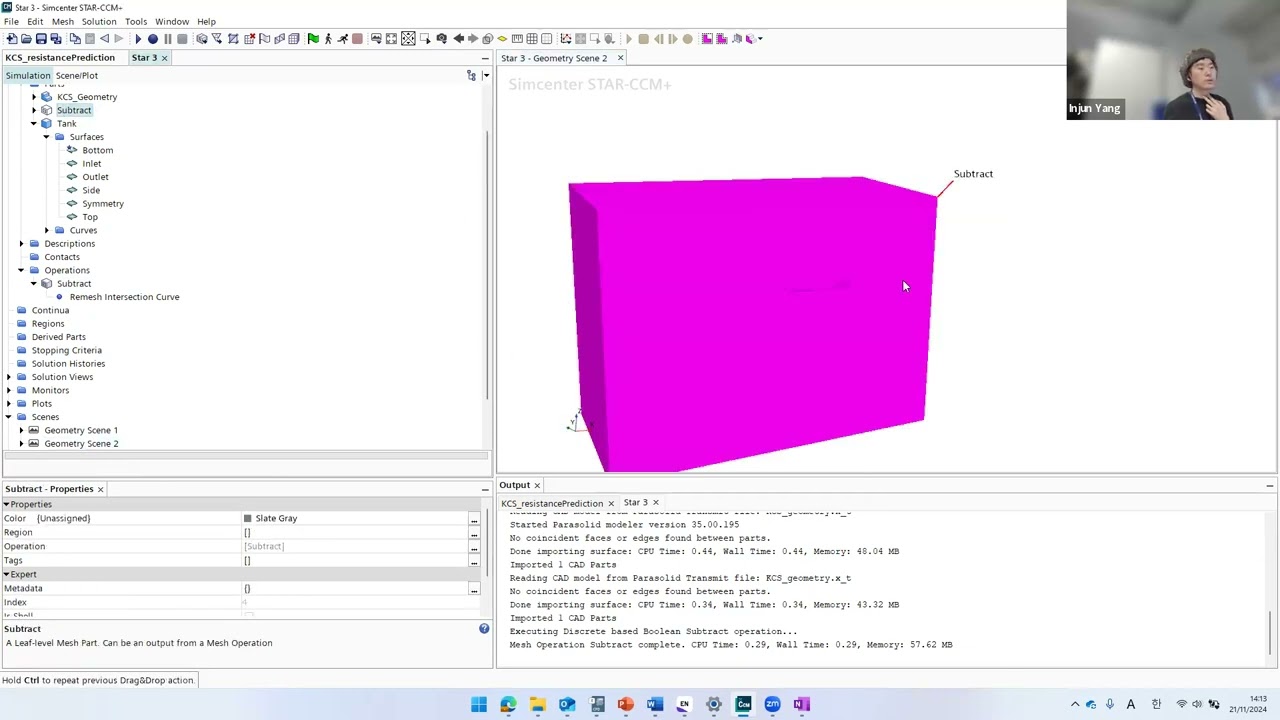The height and width of the screenshot is (720, 1280).
Task: Click the blue Play Macro triangle icon
Action: click(x=138, y=38)
